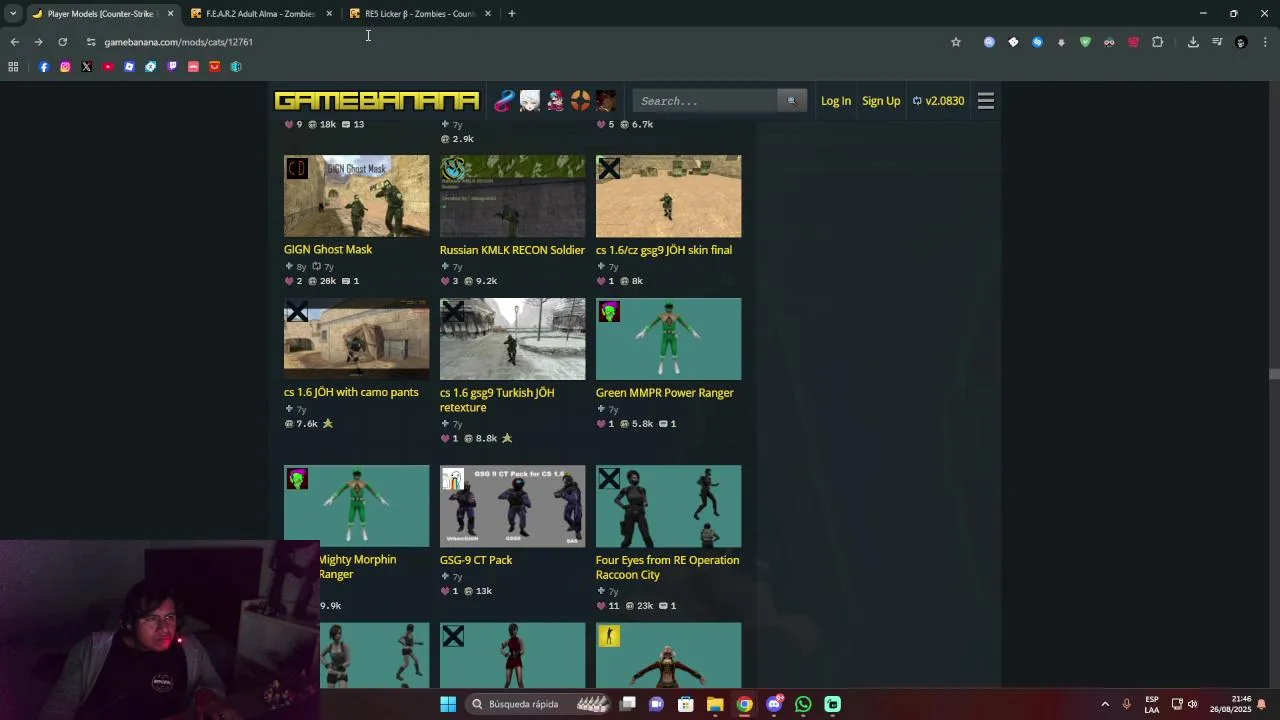Open cs 1.6 gsg9 Turkish JÖH retexture

(x=497, y=400)
